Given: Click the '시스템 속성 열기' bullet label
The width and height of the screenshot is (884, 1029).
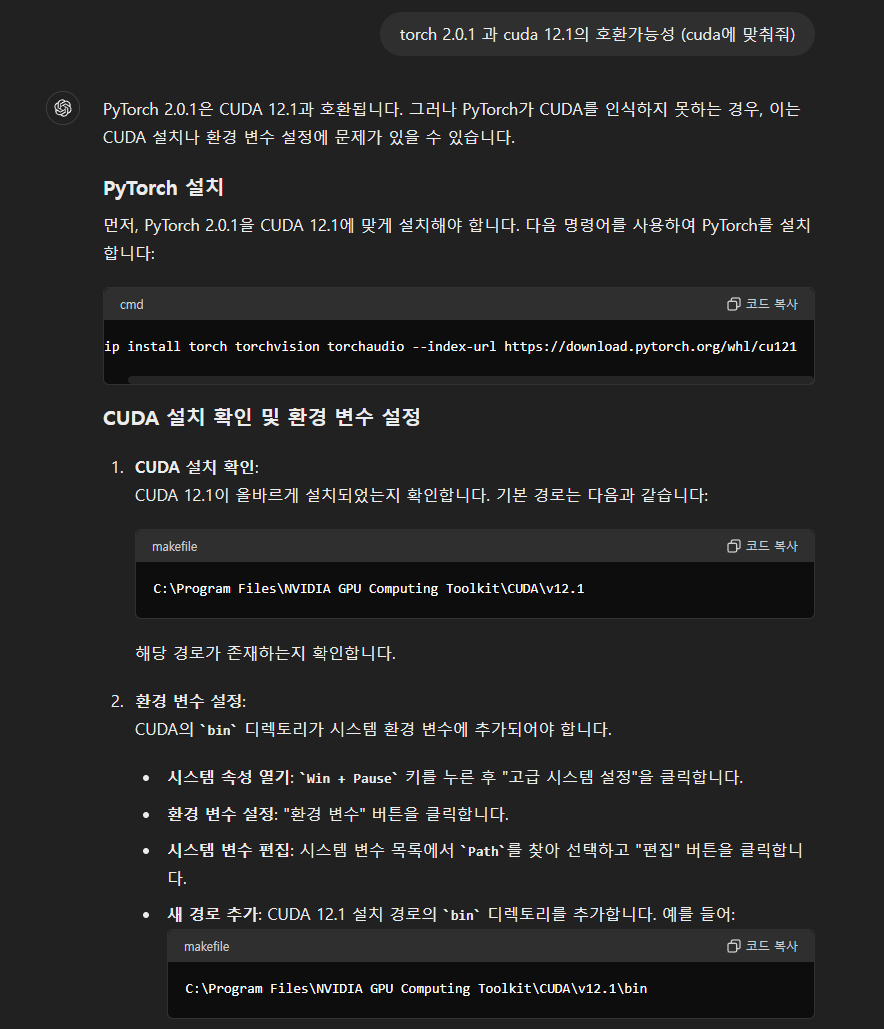Looking at the screenshot, I should coord(230,778).
